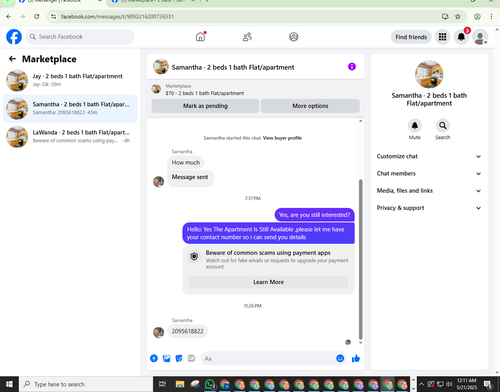This screenshot has height=392, width=500.
Task: Click the install app icon in address bar
Action: (445, 16)
